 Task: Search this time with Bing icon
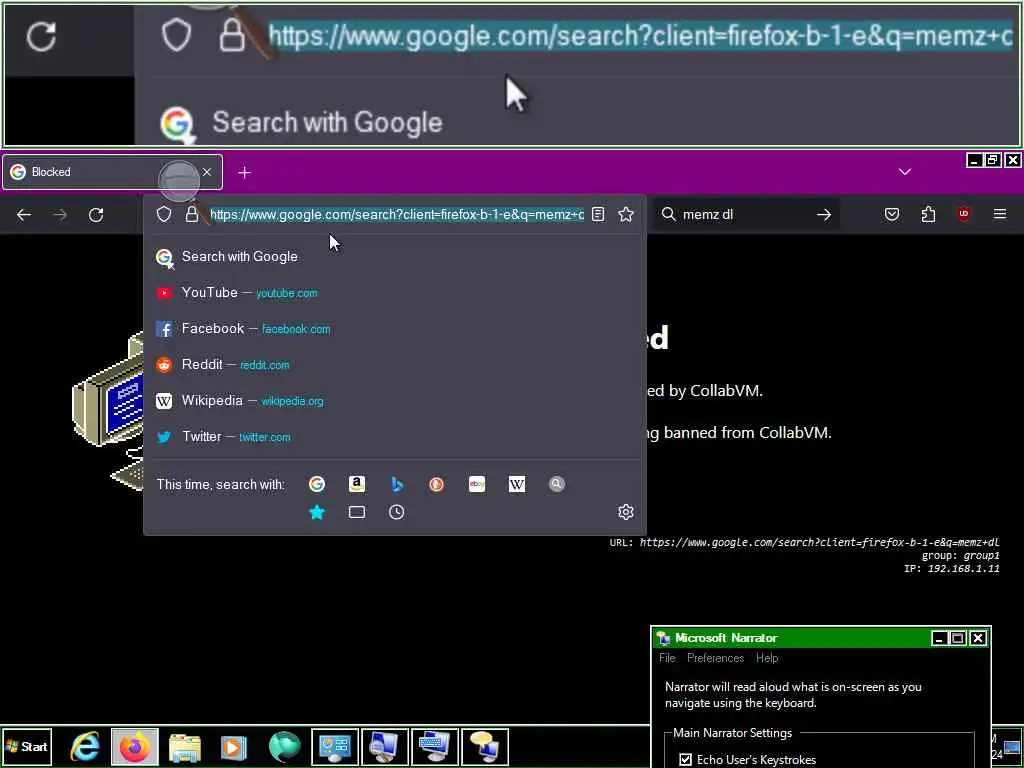pyautogui.click(x=397, y=484)
